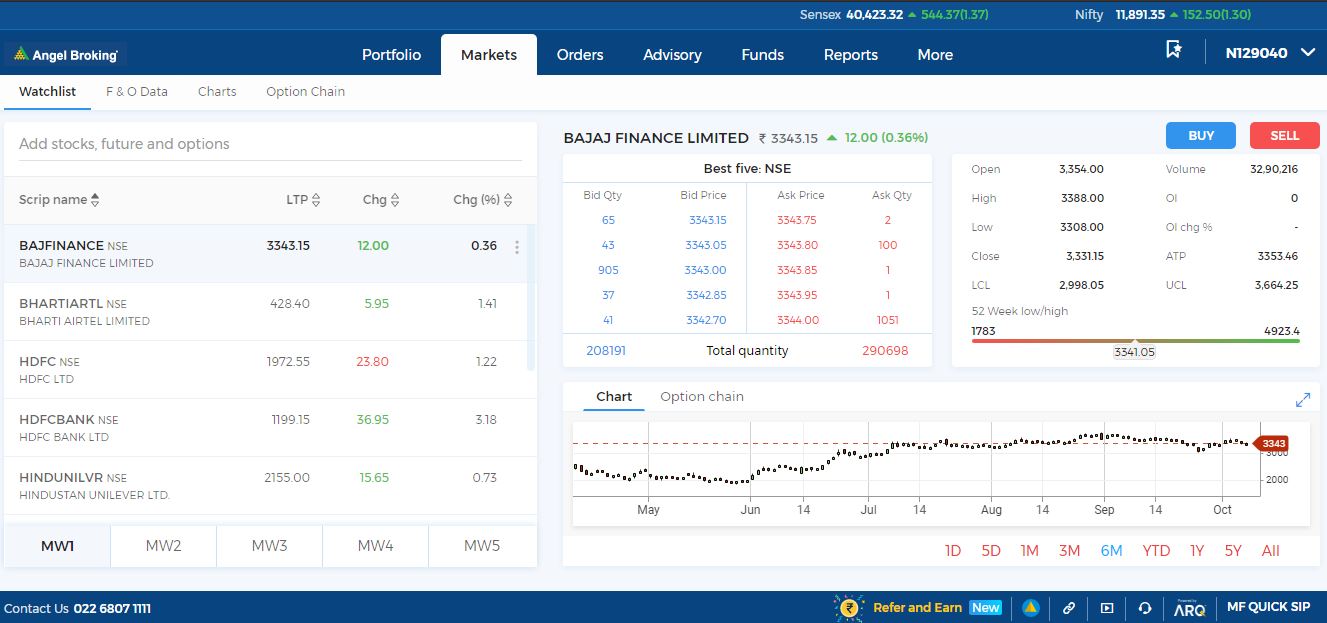Switch to watchlist MW5
The image size is (1327, 623).
pyautogui.click(x=482, y=546)
